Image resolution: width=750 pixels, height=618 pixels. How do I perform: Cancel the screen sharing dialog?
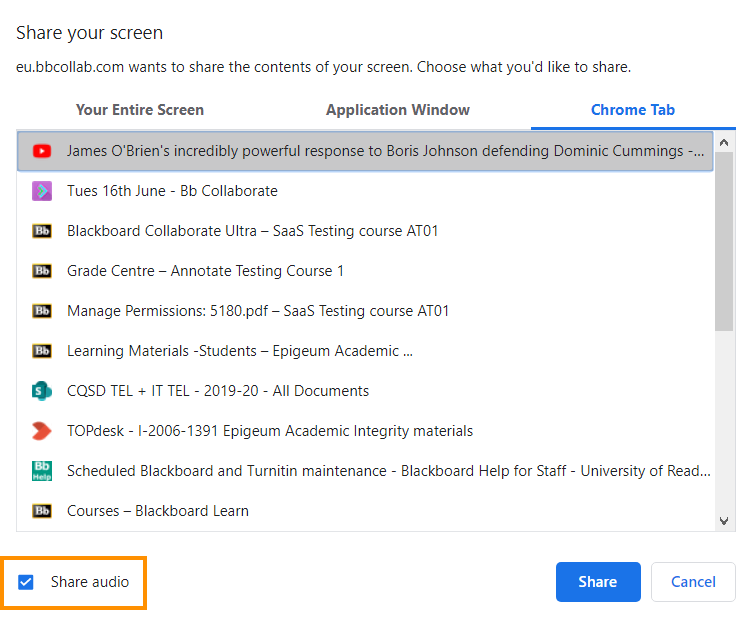click(x=693, y=582)
